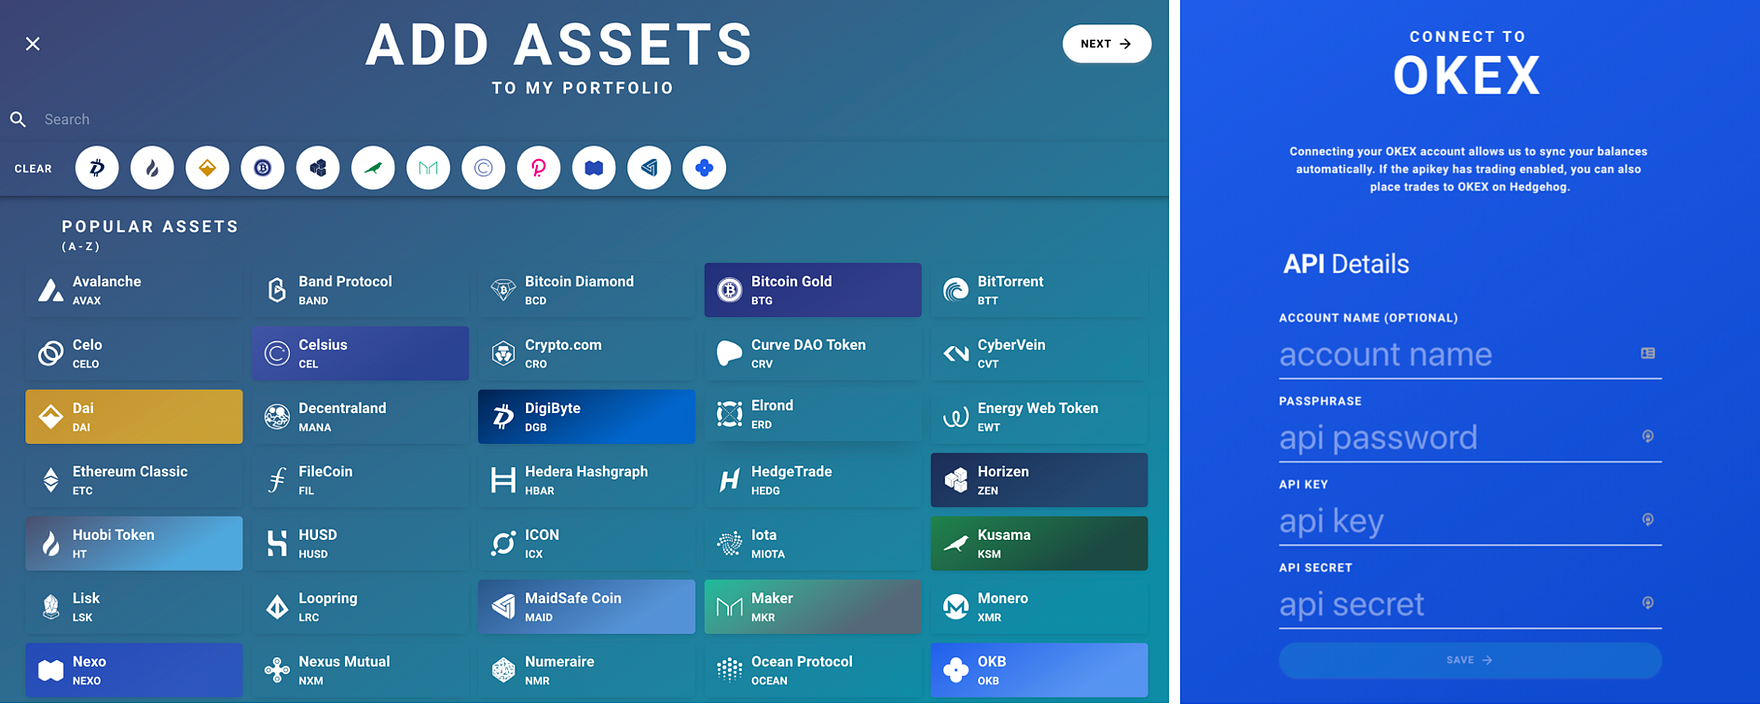Deselect the Maker MKR card
This screenshot has width=1760, height=705.
pos(813,607)
